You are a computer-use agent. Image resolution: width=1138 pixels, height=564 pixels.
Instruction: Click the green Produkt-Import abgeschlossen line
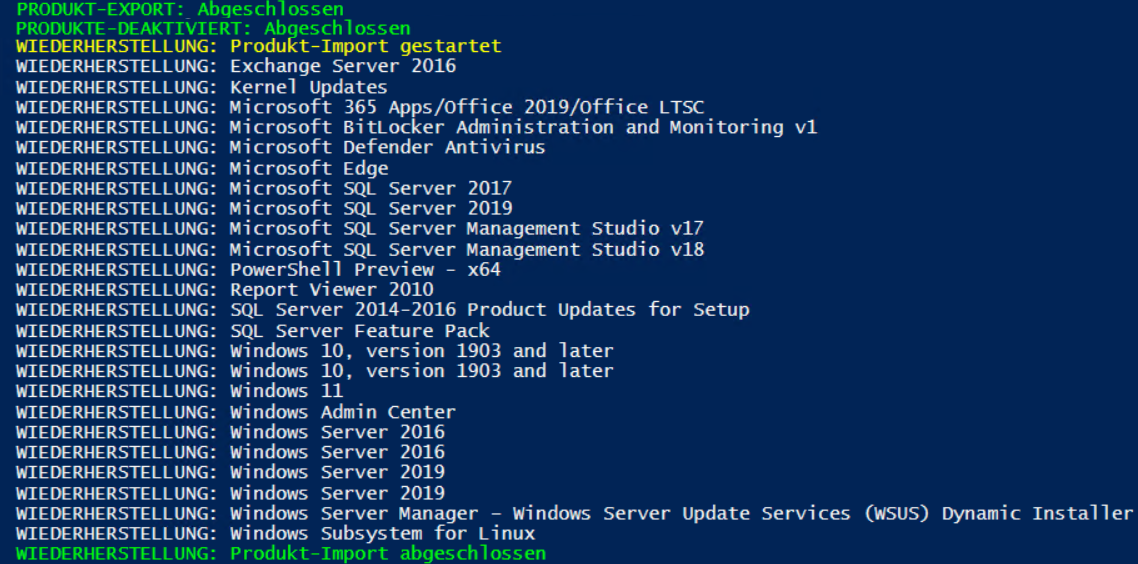pyautogui.click(x=281, y=553)
